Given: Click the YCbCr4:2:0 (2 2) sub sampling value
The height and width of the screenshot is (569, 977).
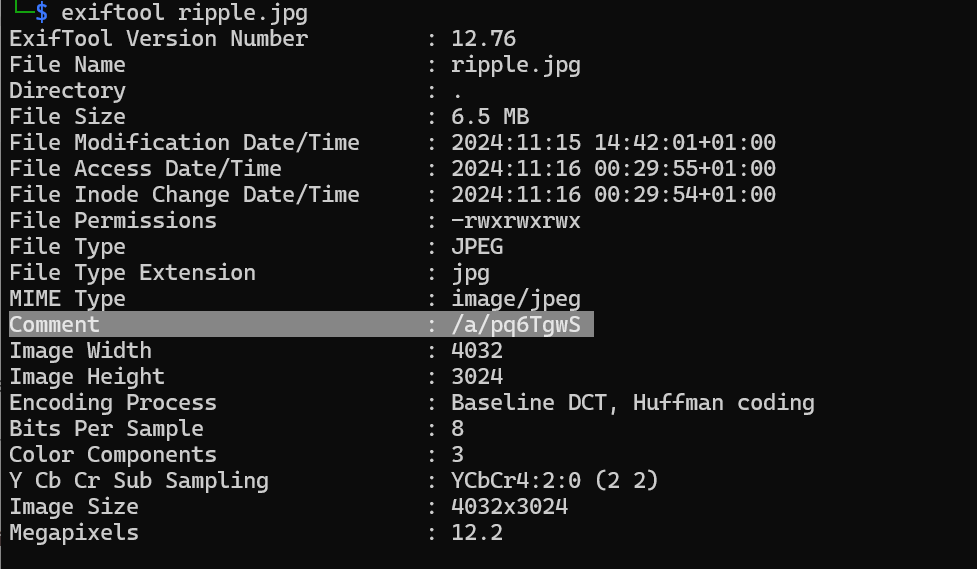Looking at the screenshot, I should pyautogui.click(x=555, y=481).
